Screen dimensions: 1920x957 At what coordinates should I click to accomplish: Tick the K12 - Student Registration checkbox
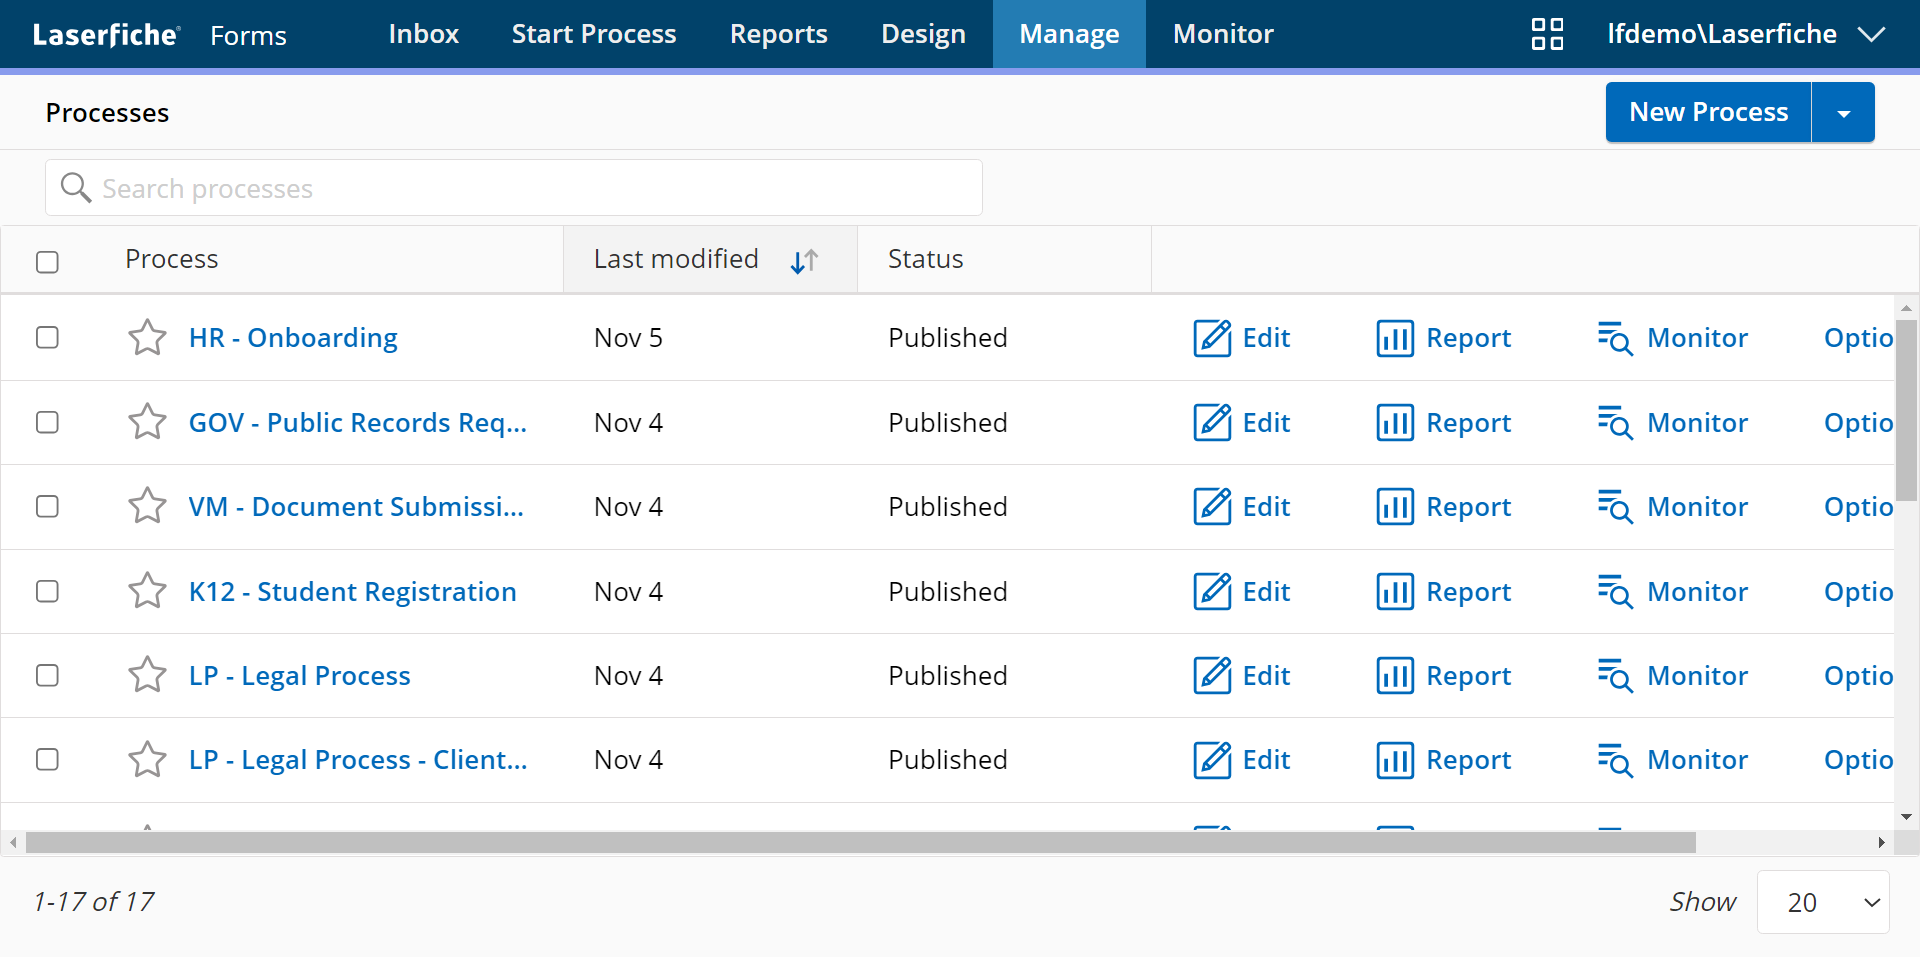(47, 592)
